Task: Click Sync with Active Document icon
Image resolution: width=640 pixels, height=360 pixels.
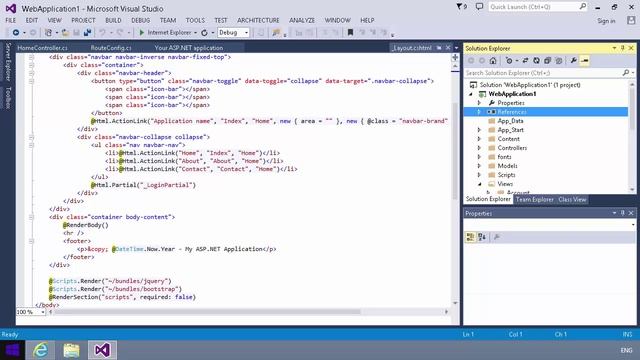Action: point(525,61)
